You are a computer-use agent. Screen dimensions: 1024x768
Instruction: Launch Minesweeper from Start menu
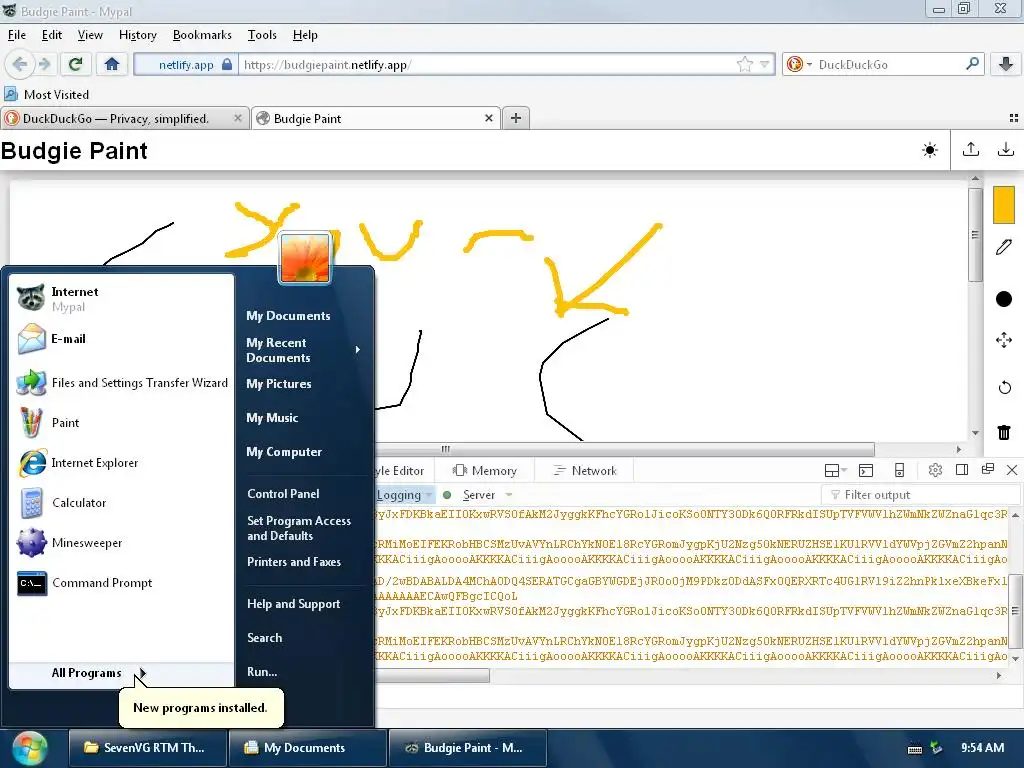point(121,543)
